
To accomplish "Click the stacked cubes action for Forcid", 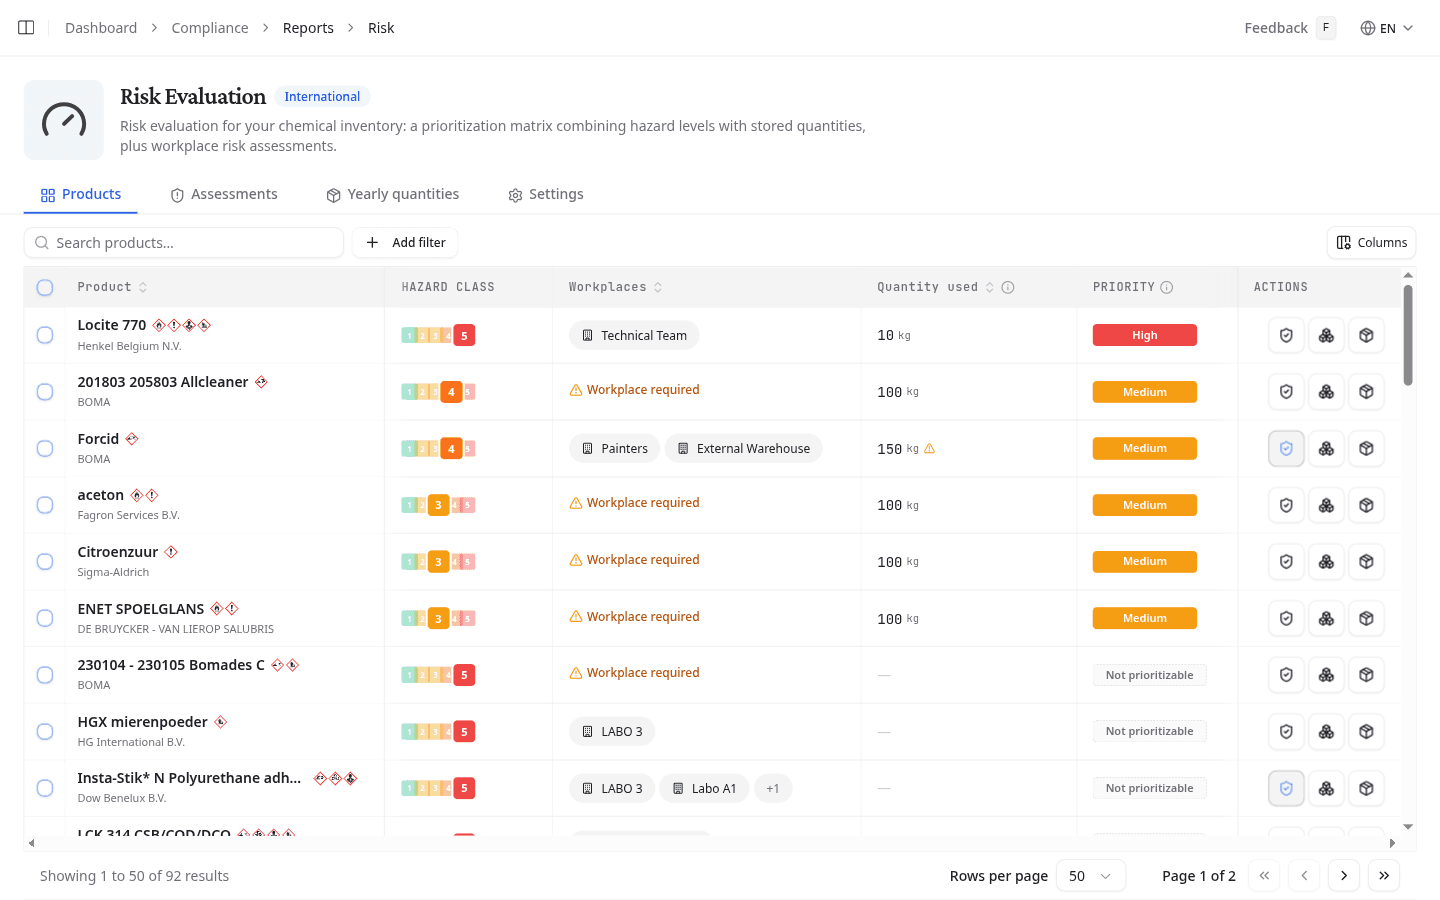I will pyautogui.click(x=1326, y=449).
